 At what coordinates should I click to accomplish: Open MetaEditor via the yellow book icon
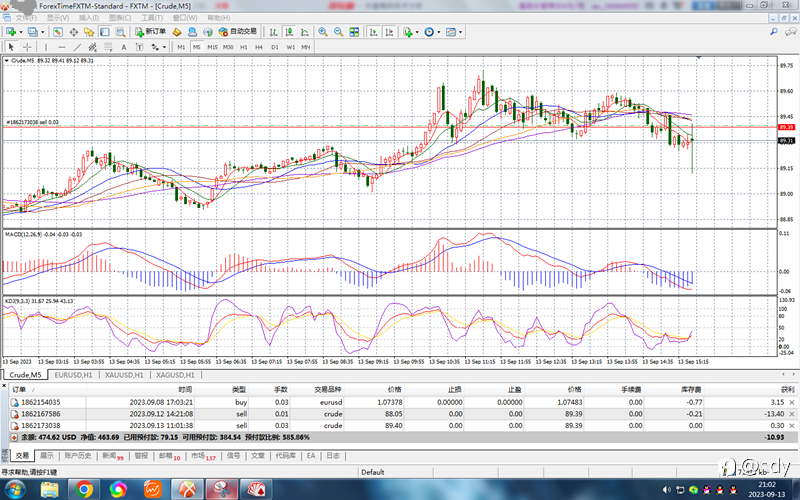click(x=177, y=32)
